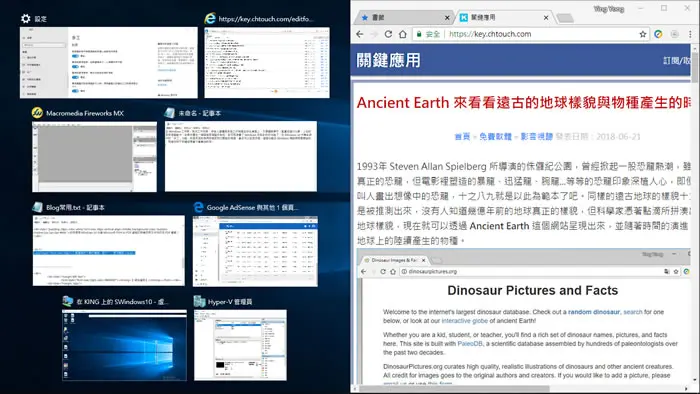The width and height of the screenshot is (700, 394).
Task: Open the 免費軟體 category link
Action: click(x=495, y=137)
